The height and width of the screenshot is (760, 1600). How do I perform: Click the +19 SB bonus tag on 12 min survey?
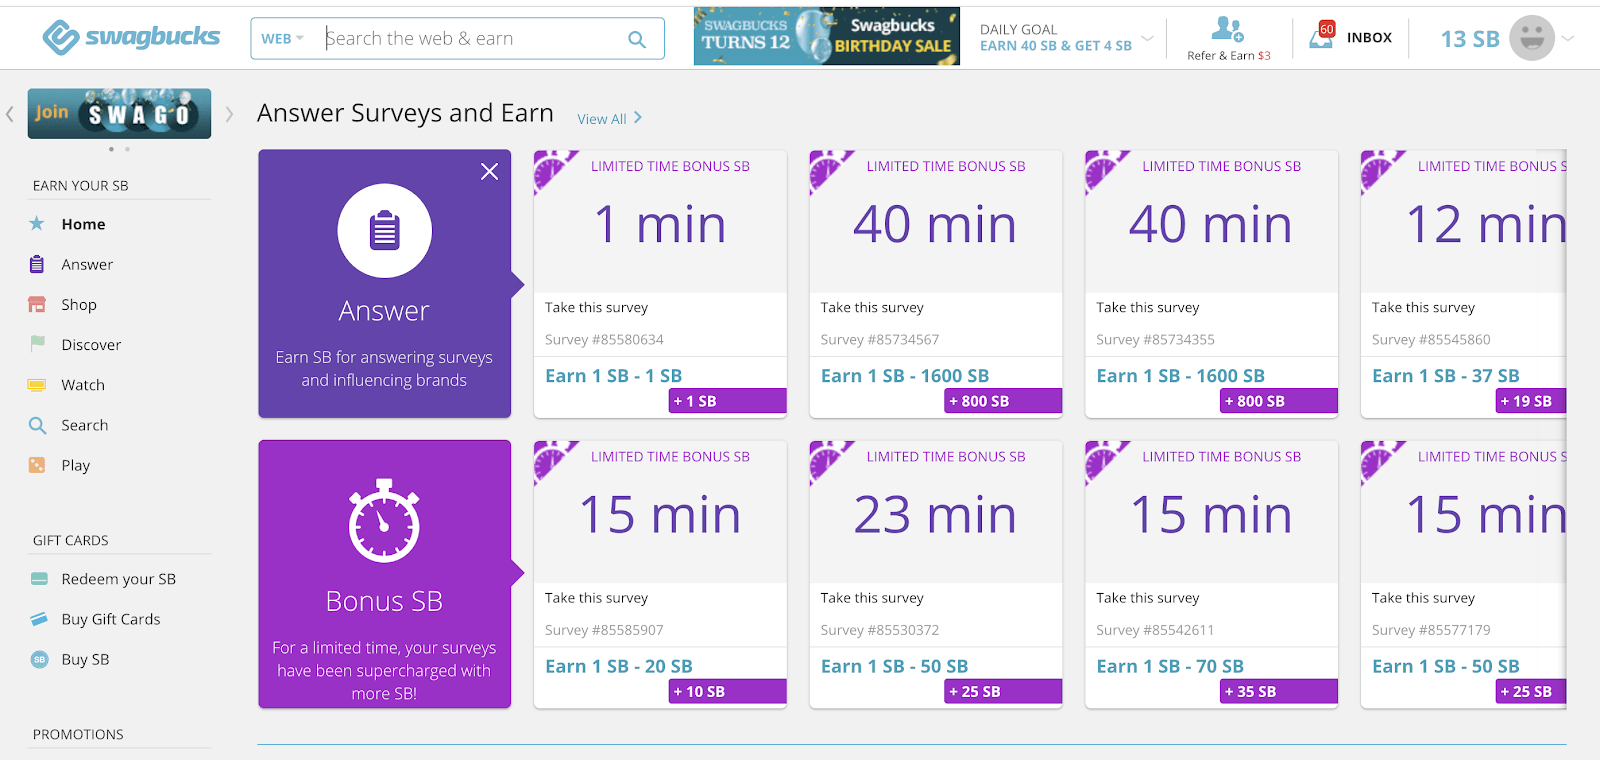click(x=1530, y=401)
